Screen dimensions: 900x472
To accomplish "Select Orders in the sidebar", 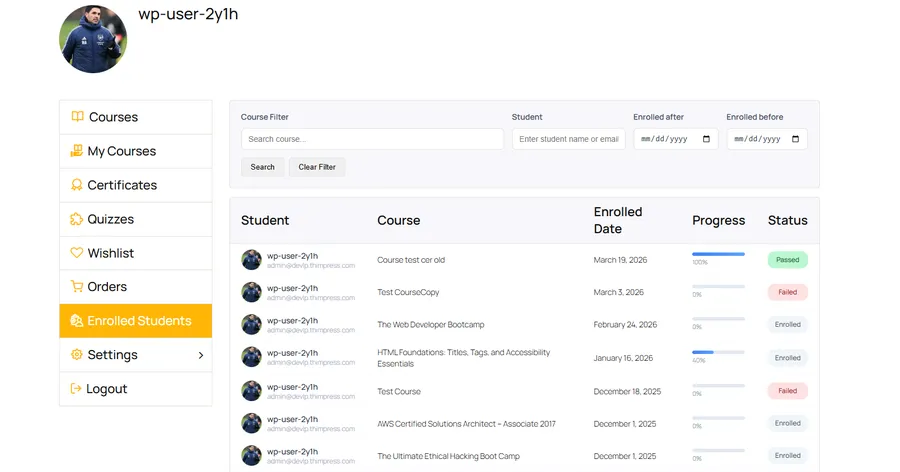I will tap(135, 287).
